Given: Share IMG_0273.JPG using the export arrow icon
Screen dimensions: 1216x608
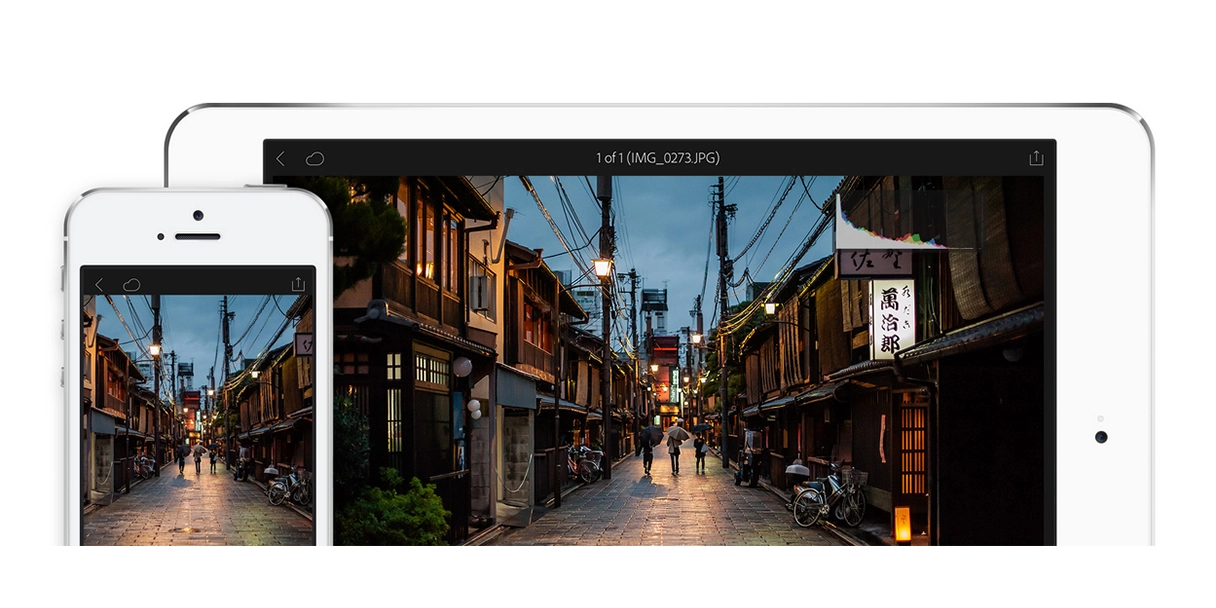Looking at the screenshot, I should [1037, 158].
